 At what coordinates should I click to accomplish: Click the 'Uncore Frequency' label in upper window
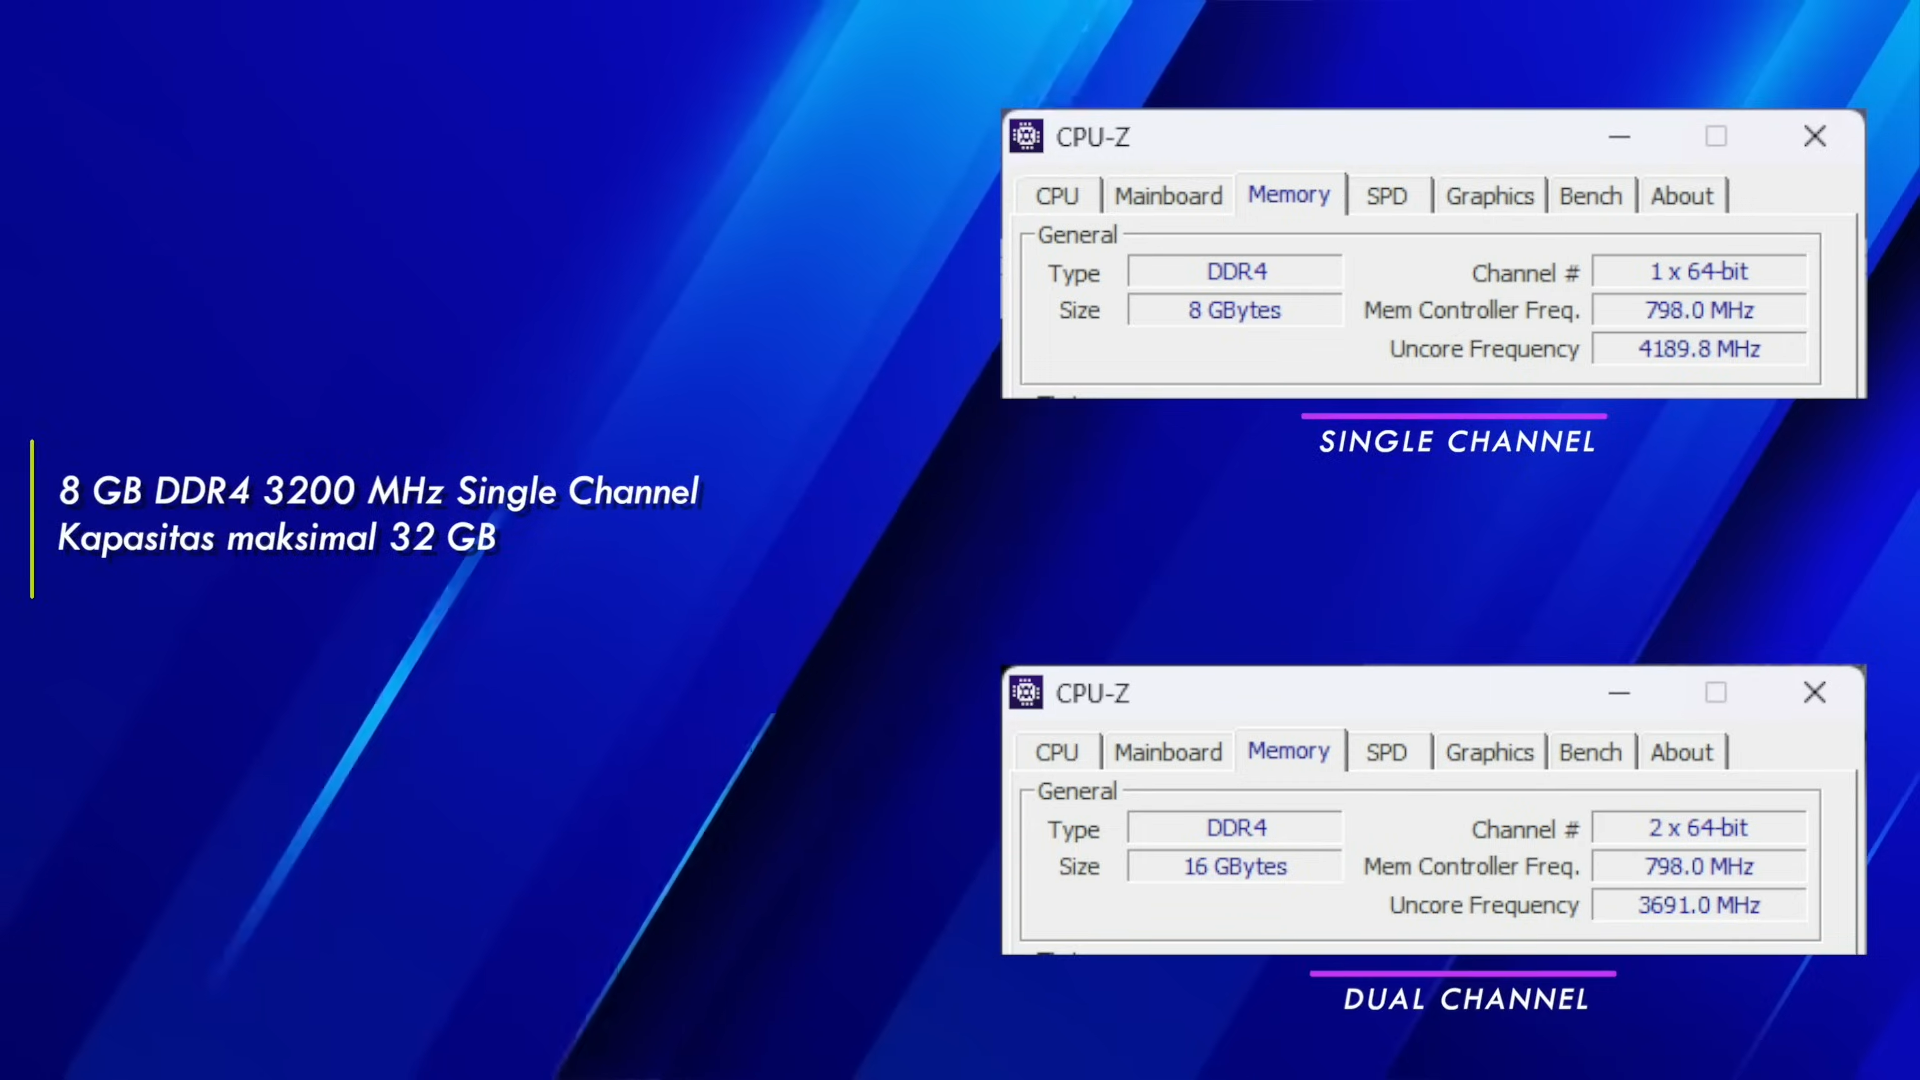pos(1484,349)
